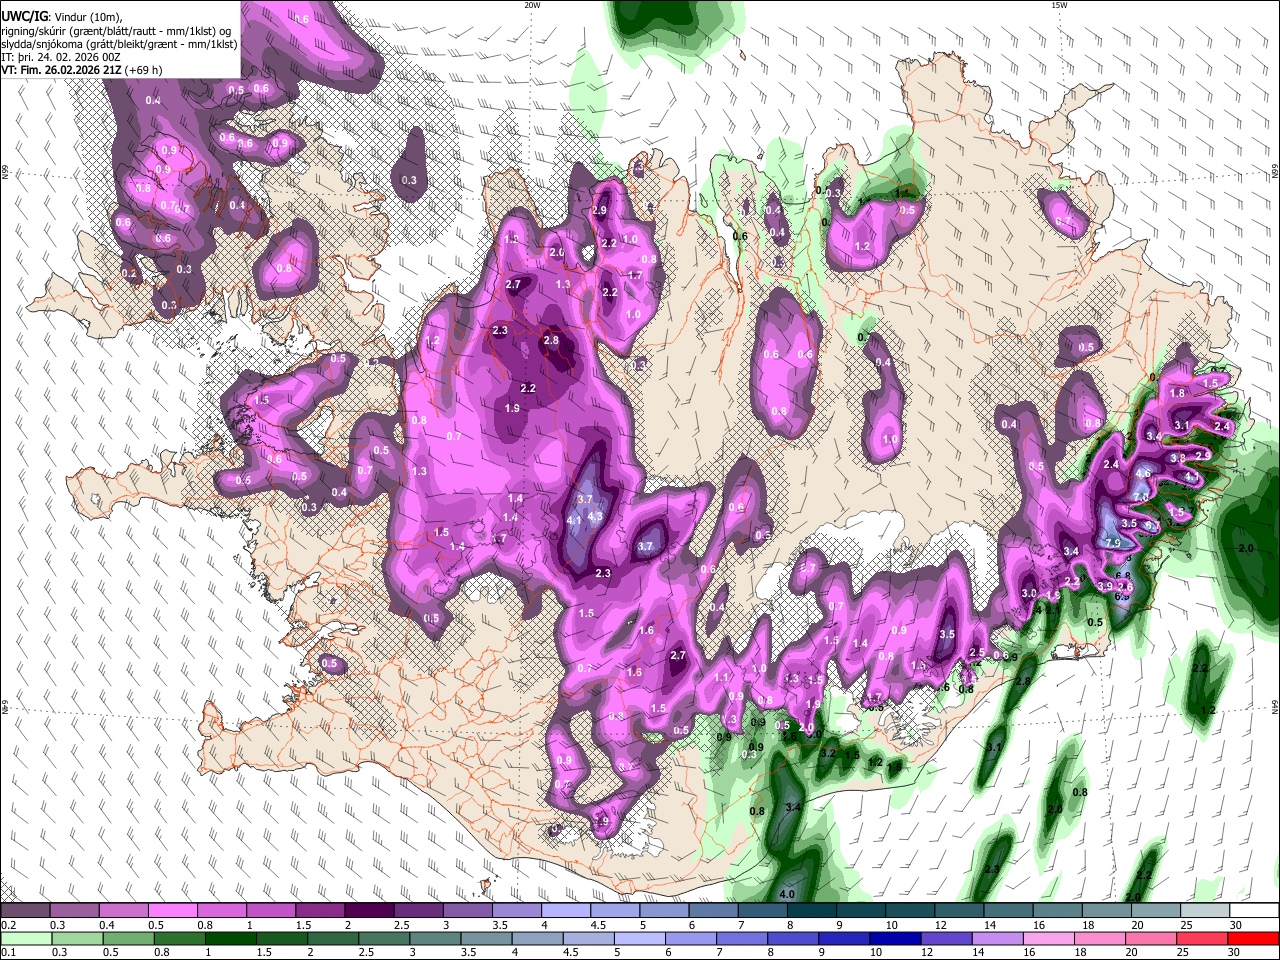Click the '15W' longitude label
This screenshot has width=1280, height=960.
click(1058, 5)
